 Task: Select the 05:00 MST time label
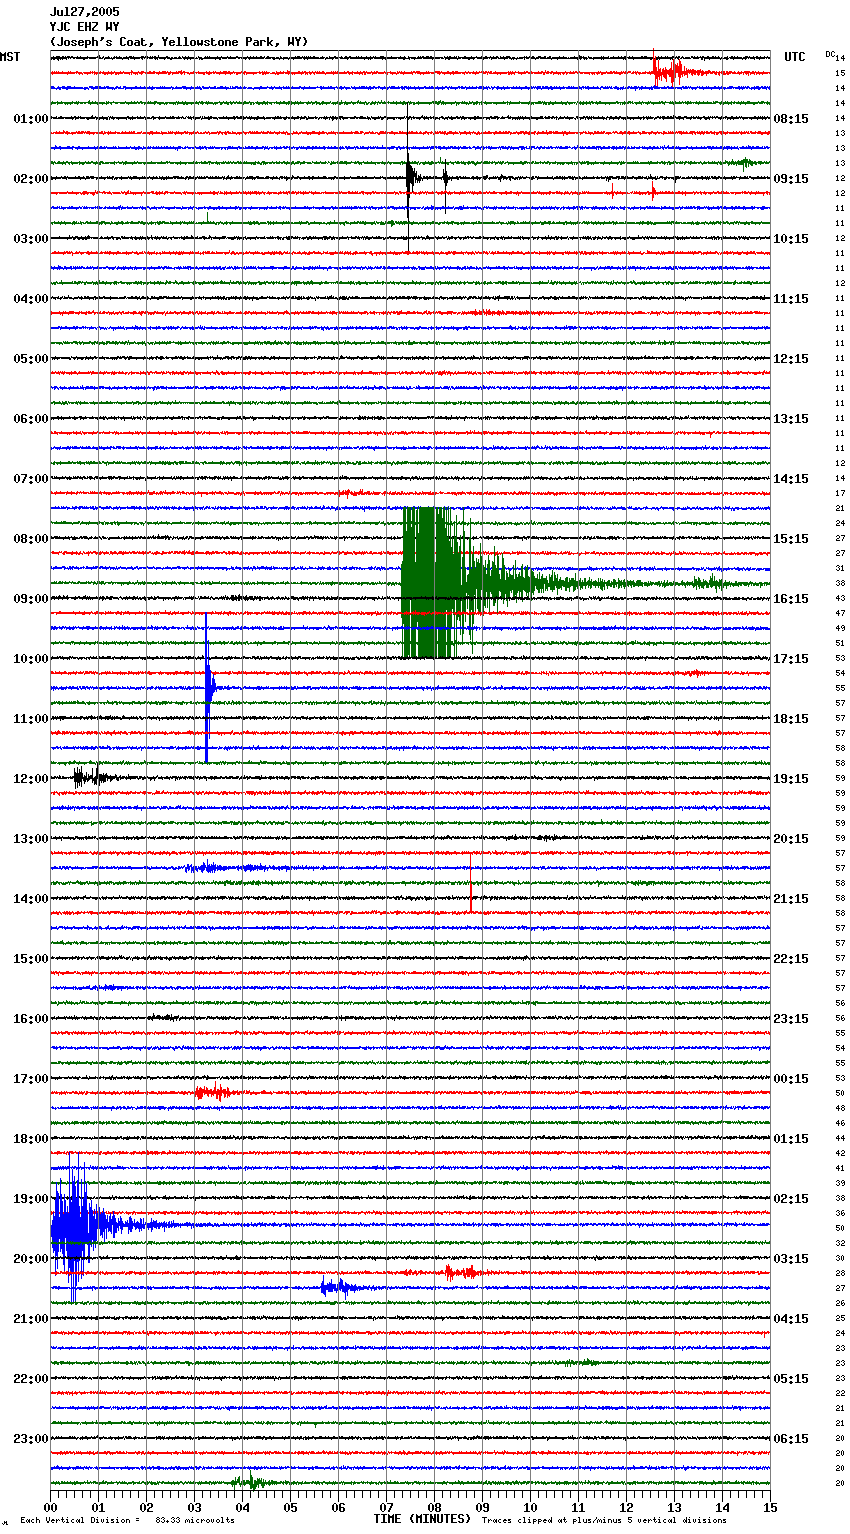(31, 359)
